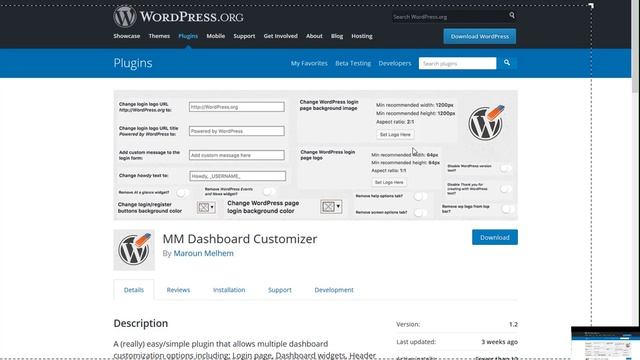
Task: Go to the About page
Action: point(314,36)
